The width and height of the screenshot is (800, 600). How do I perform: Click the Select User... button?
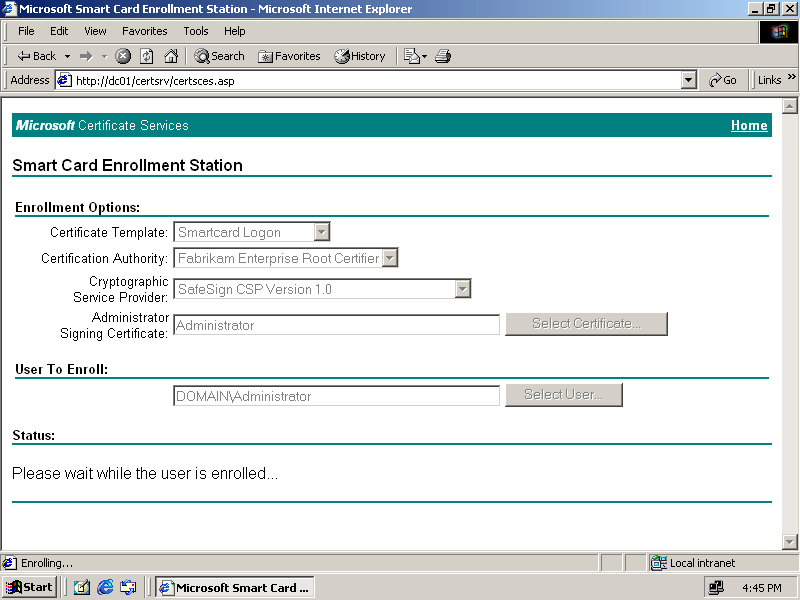[564, 394]
